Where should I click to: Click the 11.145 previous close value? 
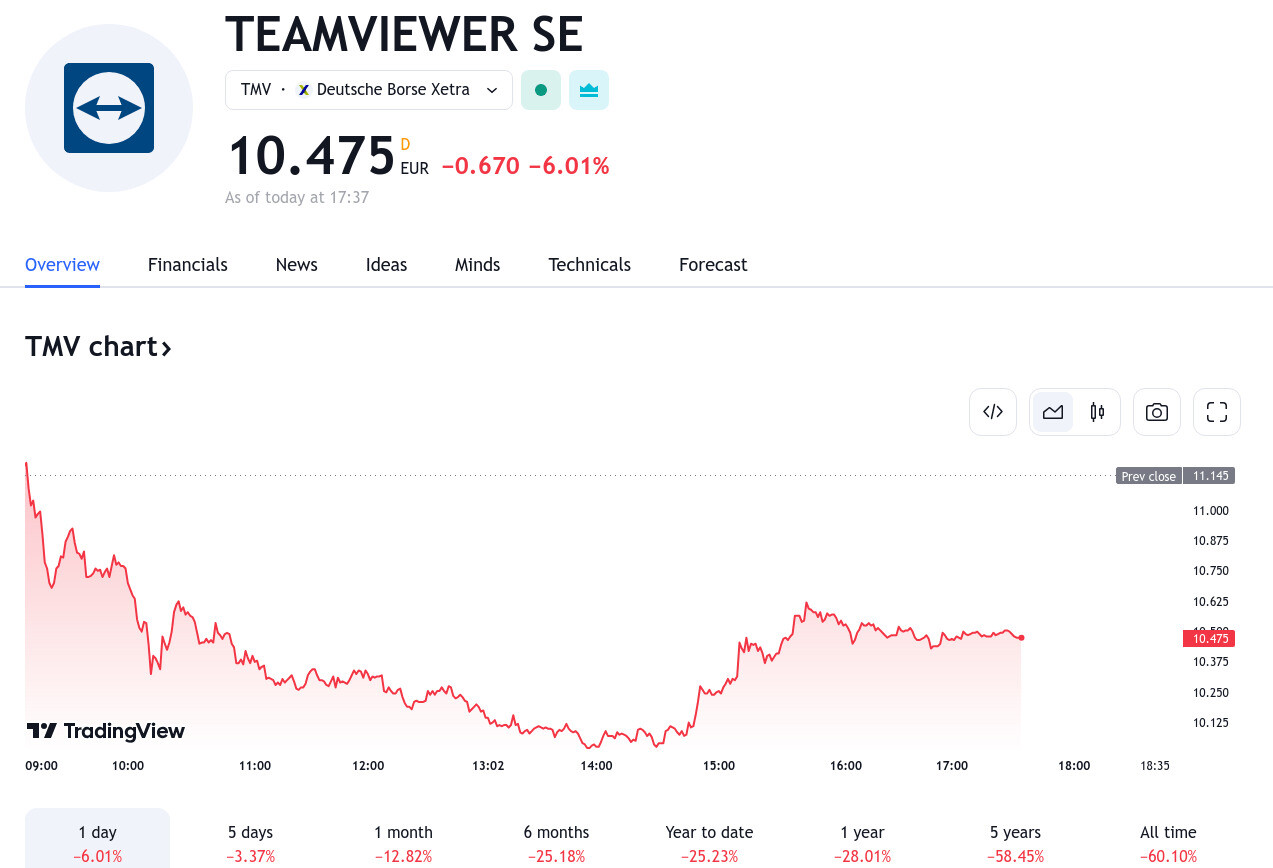pos(1210,476)
